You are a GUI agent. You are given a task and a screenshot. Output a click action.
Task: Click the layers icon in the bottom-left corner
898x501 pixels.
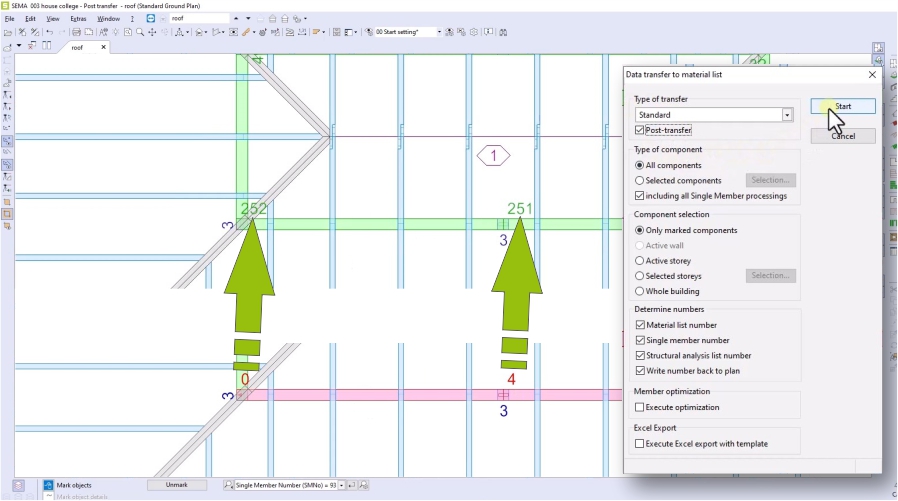pyautogui.click(x=19, y=485)
